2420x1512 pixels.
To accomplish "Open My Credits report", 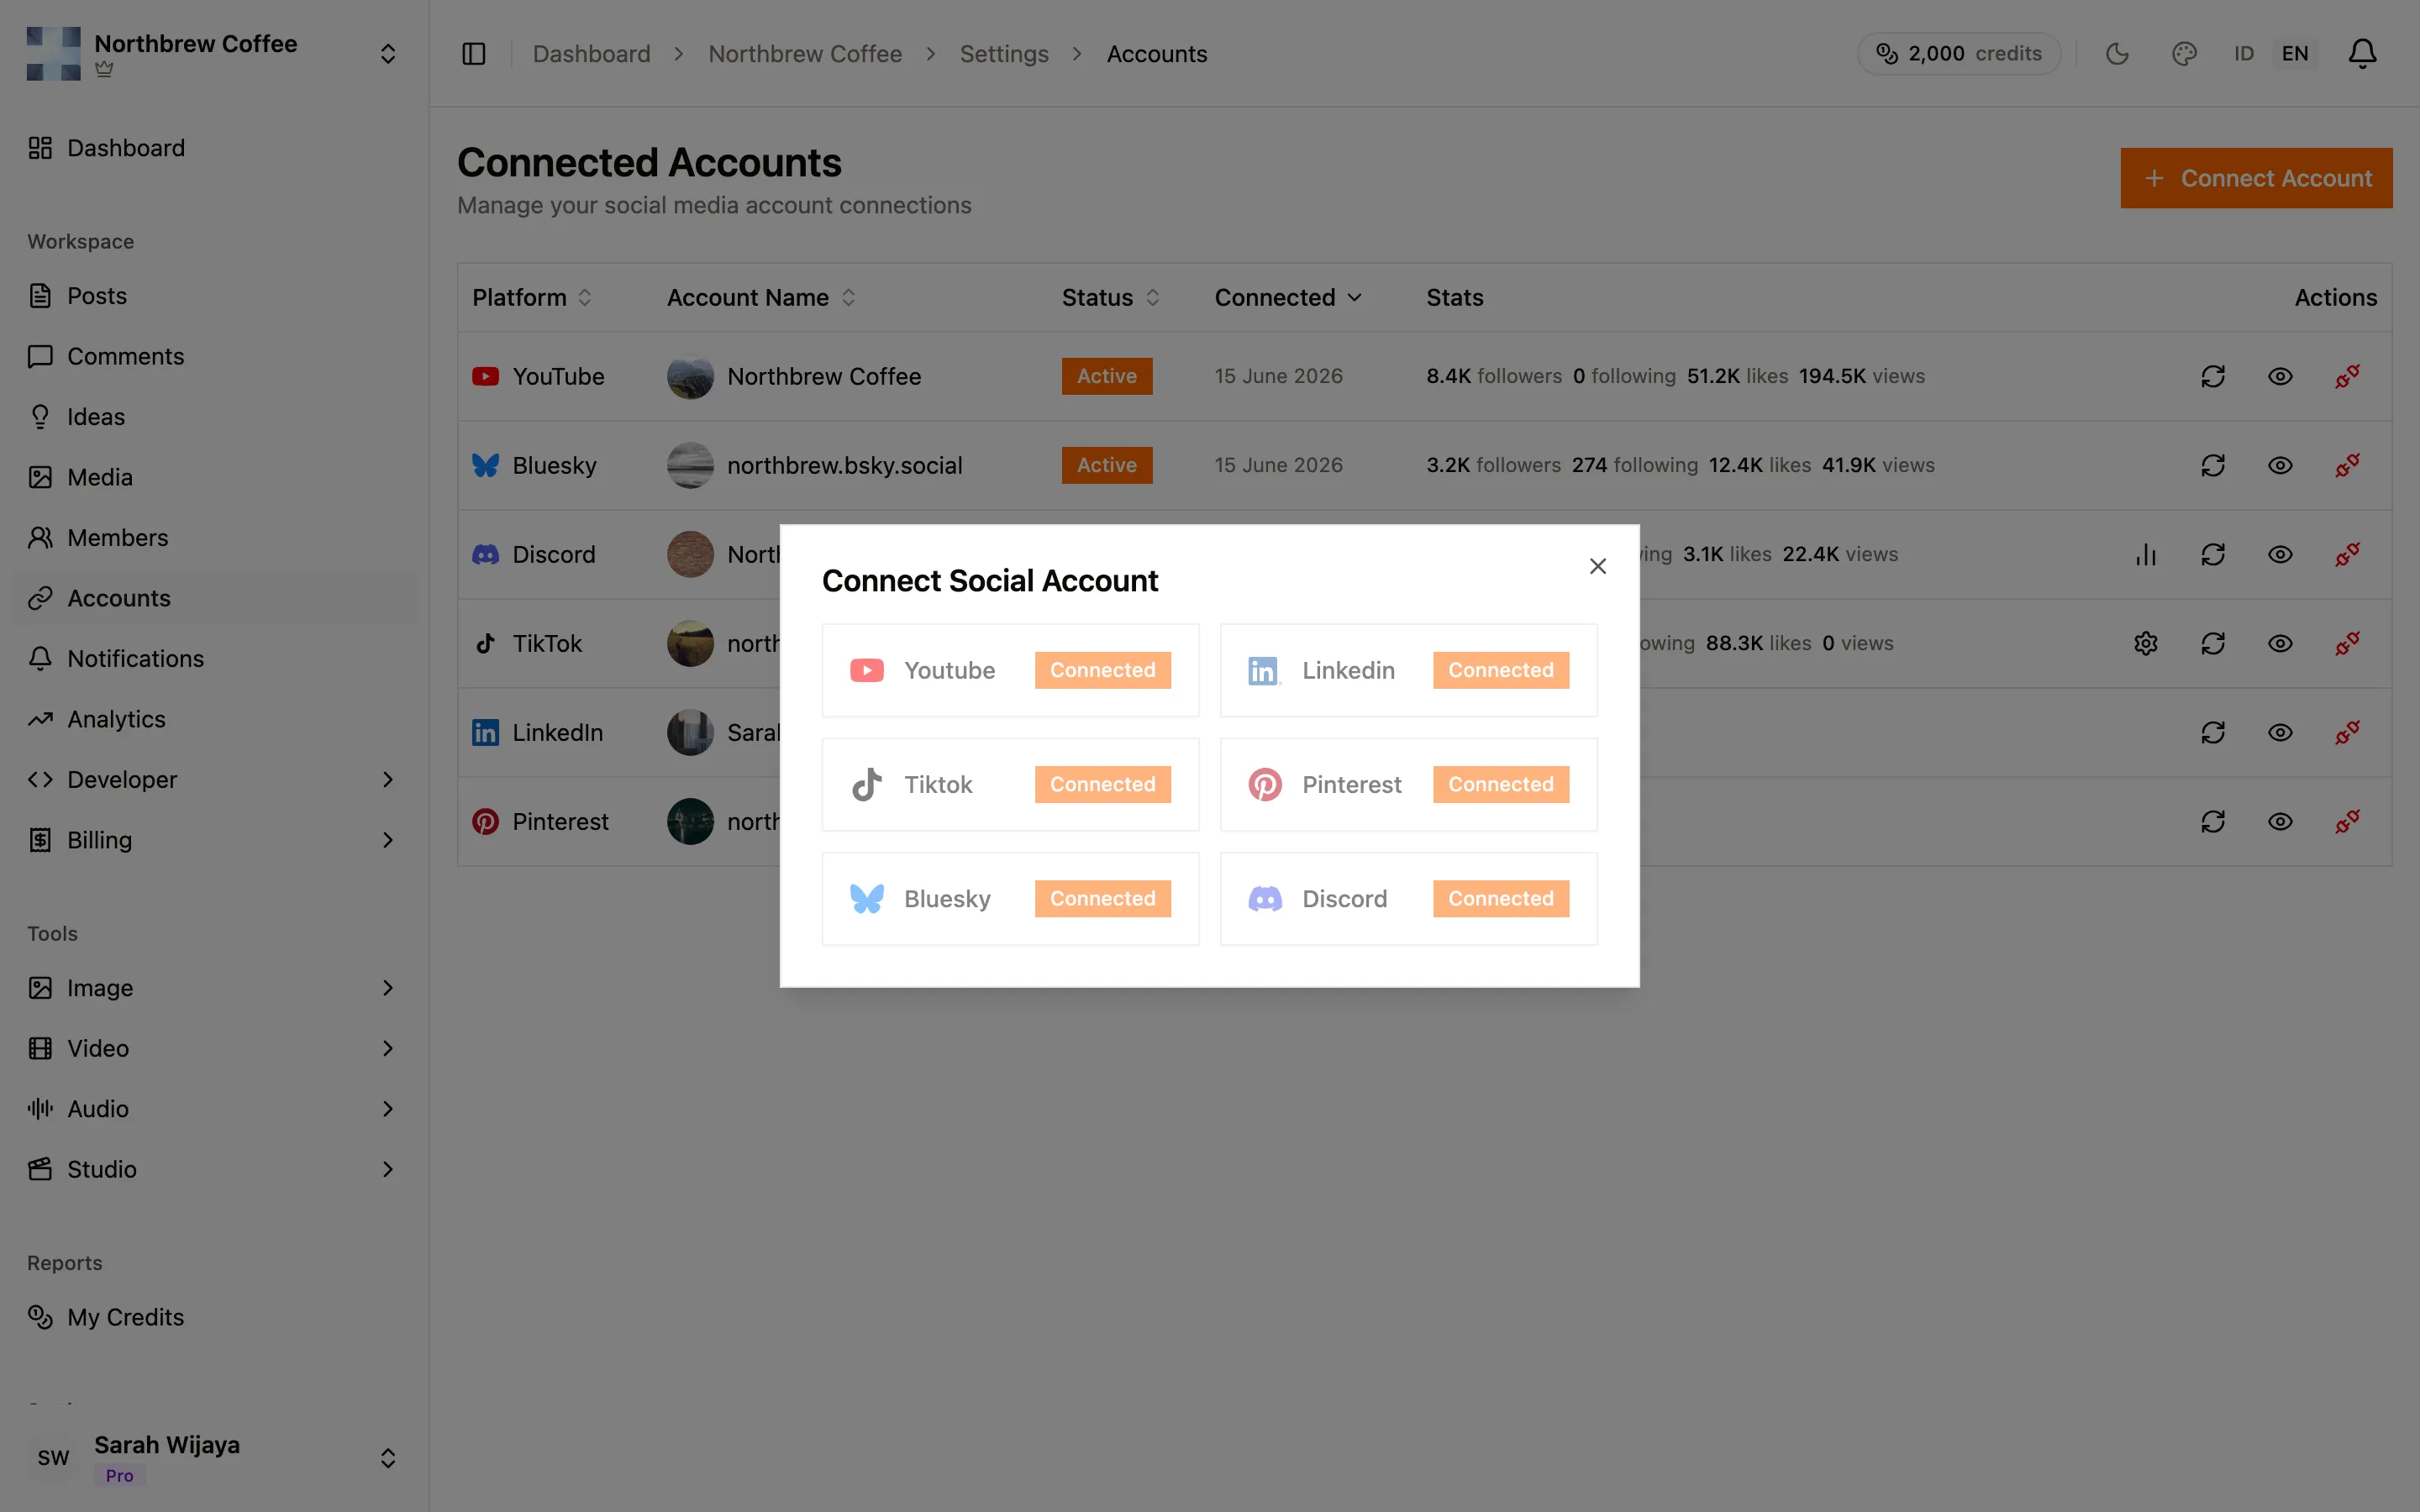I will (213, 1317).
